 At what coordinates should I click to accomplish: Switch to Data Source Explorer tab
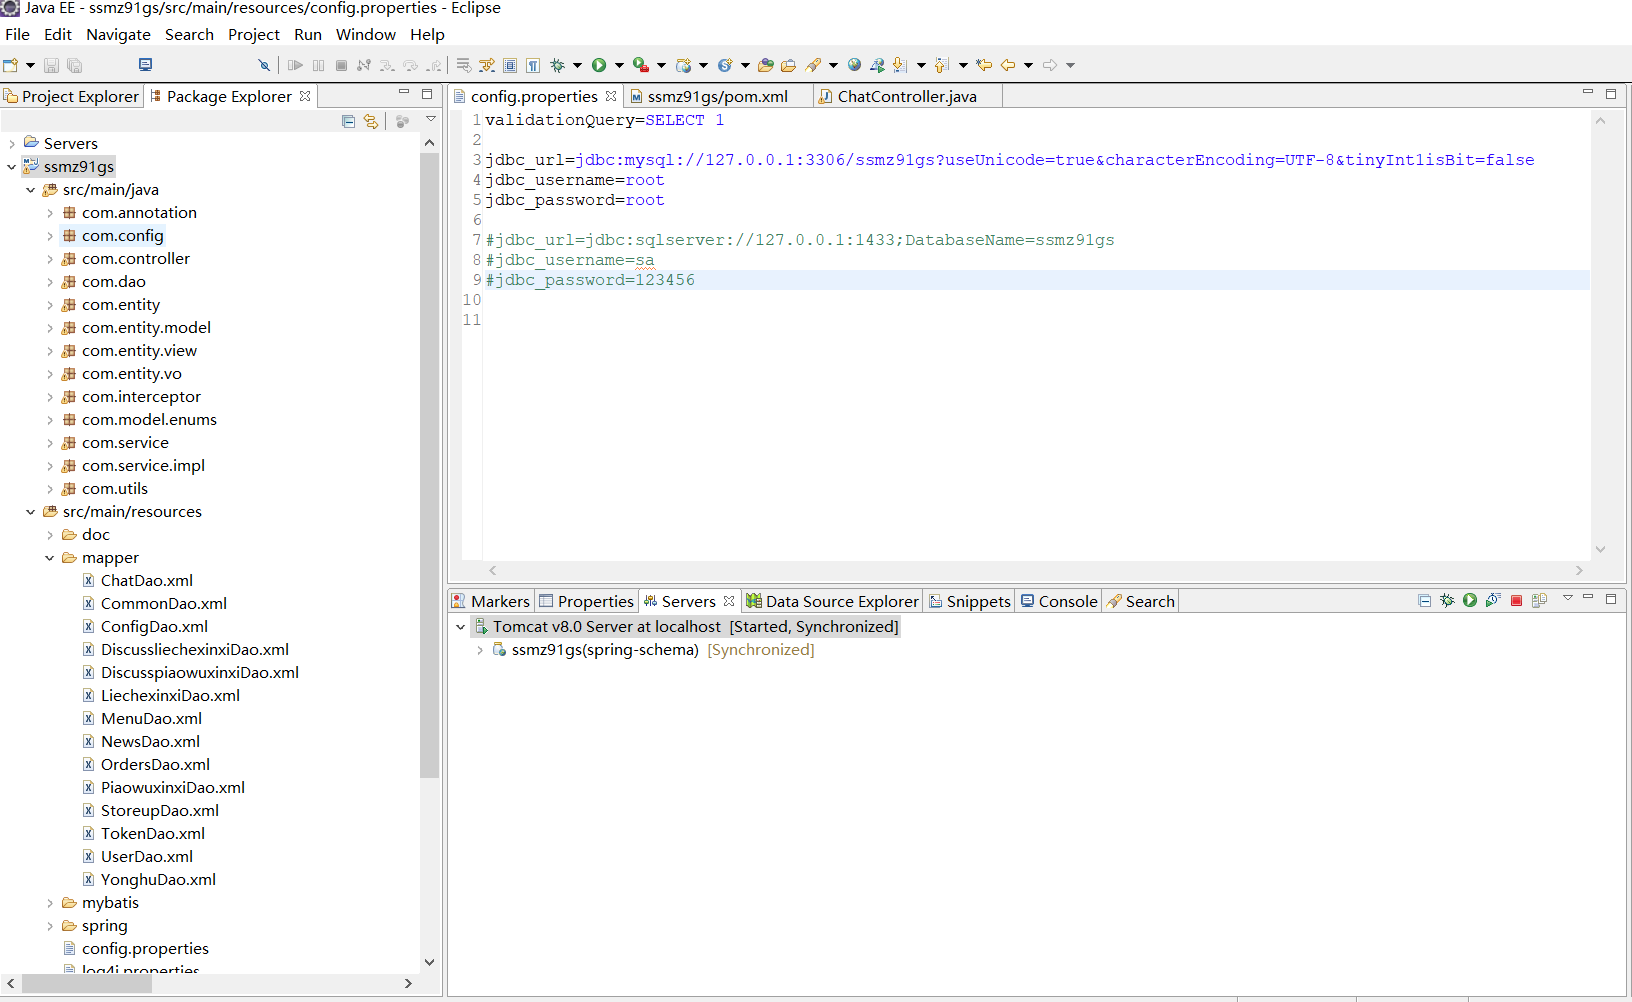[833, 601]
